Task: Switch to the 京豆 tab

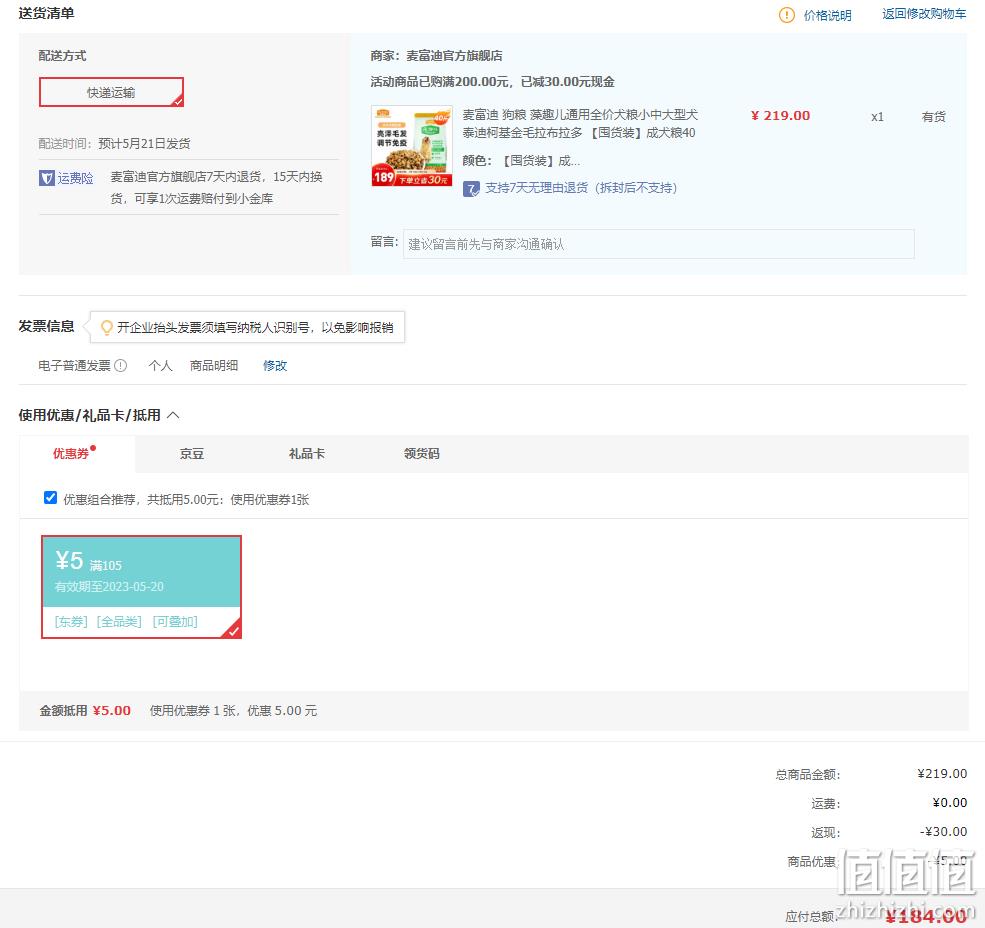Action: point(192,454)
